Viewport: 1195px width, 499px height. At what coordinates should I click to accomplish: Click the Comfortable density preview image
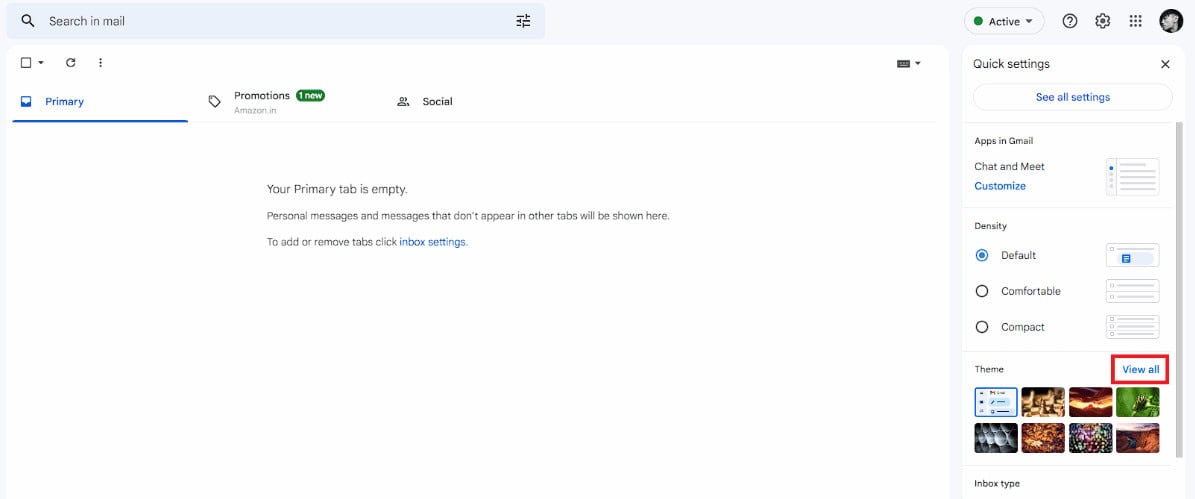click(x=1133, y=291)
